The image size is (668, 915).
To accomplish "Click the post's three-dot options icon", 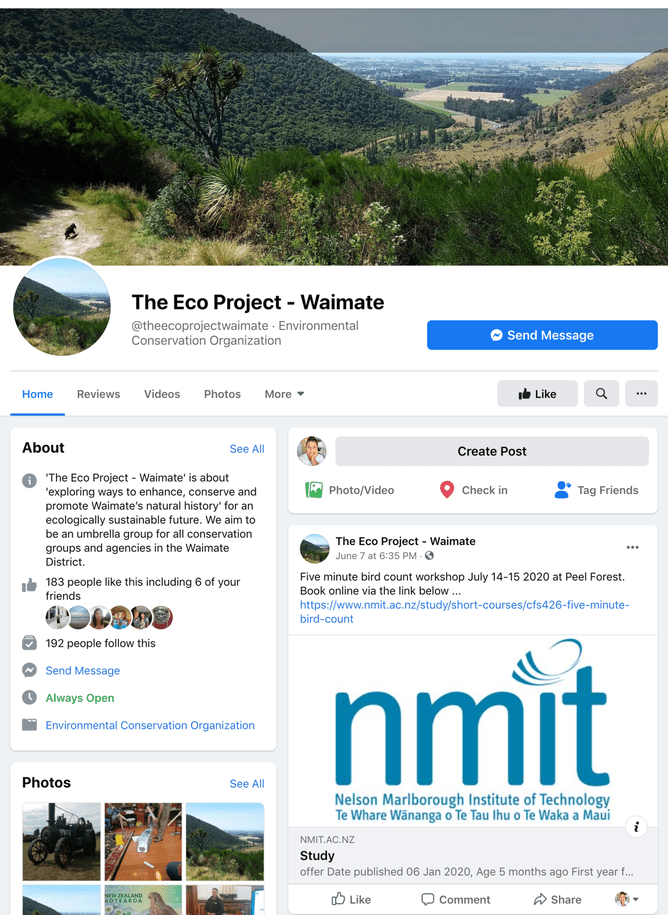I will point(632,547).
